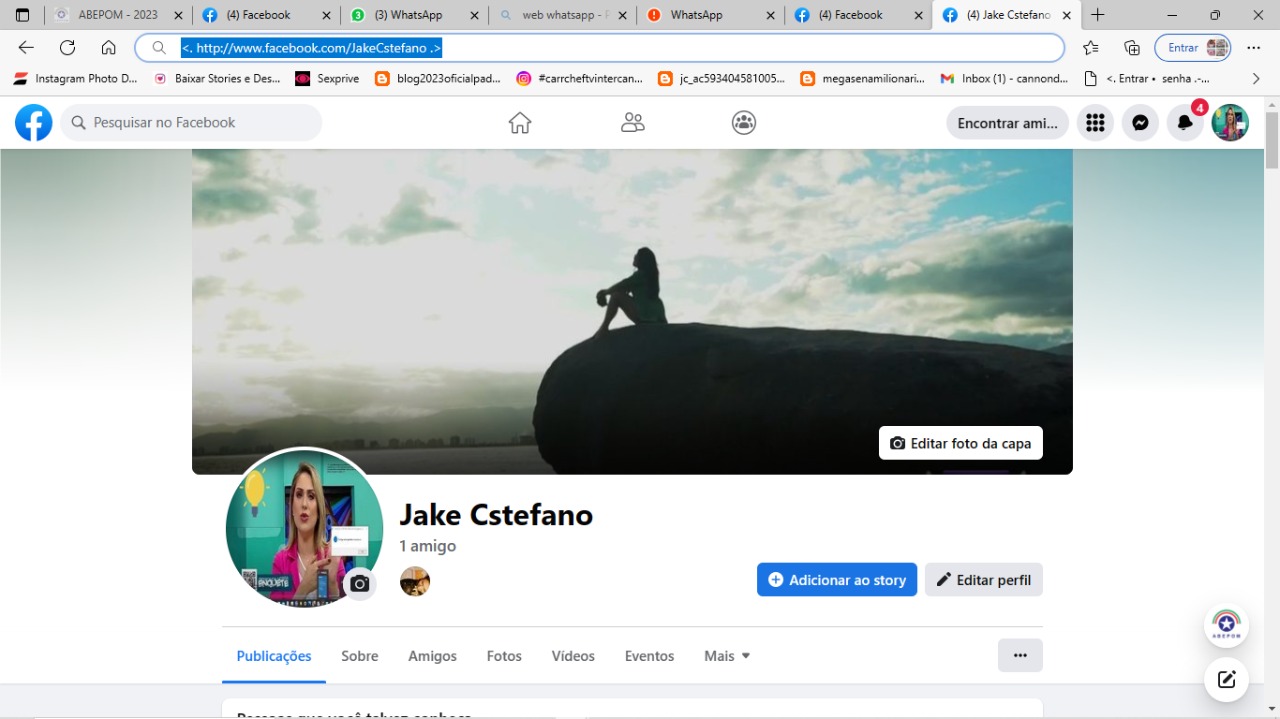Open blog2023oficialpad... bookmark
1280x719 pixels.
pos(438,78)
